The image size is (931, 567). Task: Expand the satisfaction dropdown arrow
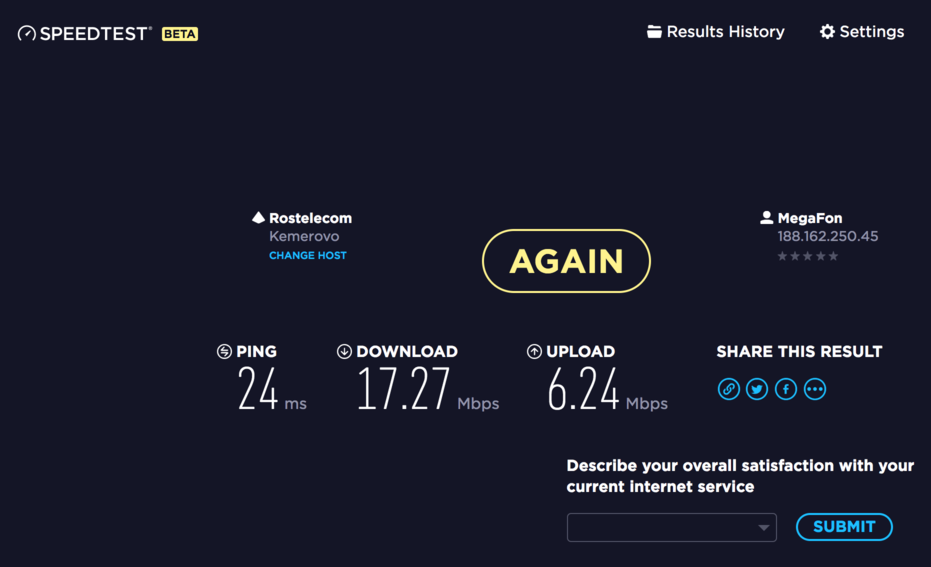764,528
